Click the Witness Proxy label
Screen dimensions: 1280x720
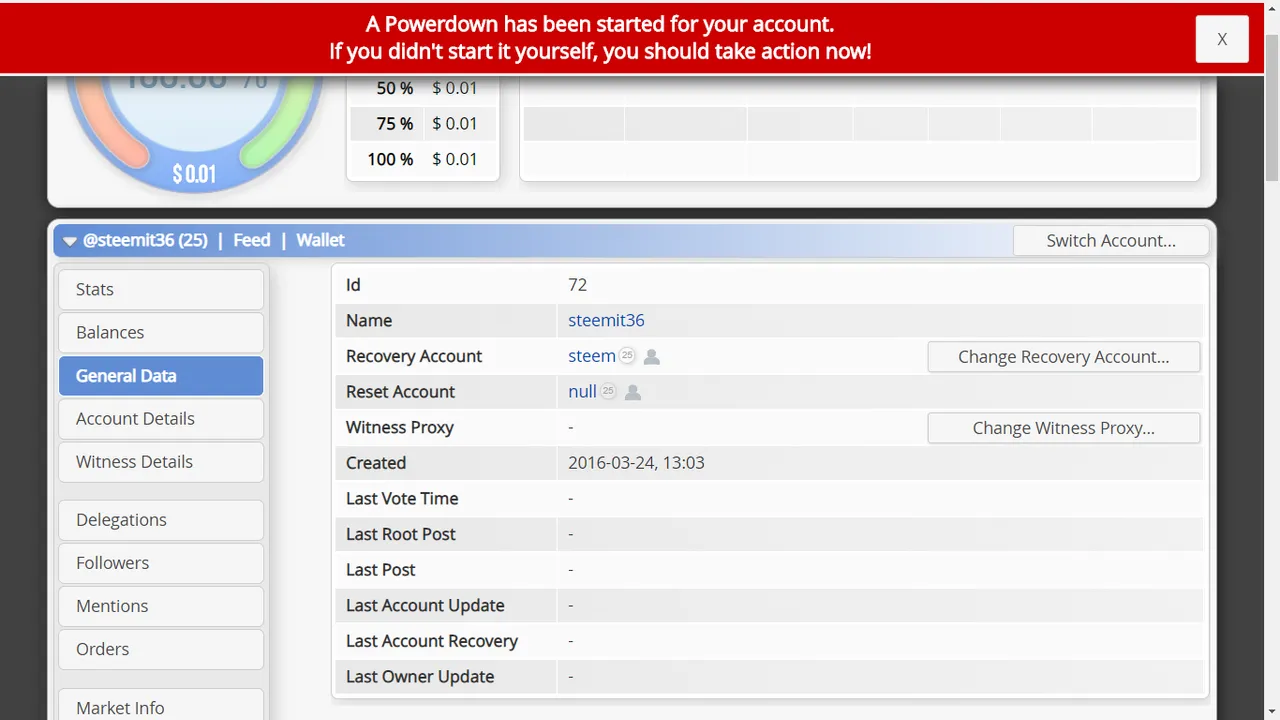400,427
